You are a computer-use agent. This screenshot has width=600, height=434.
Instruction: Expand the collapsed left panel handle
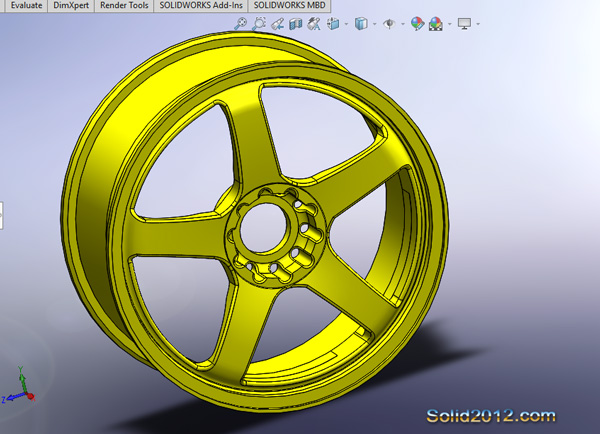(x=2, y=212)
